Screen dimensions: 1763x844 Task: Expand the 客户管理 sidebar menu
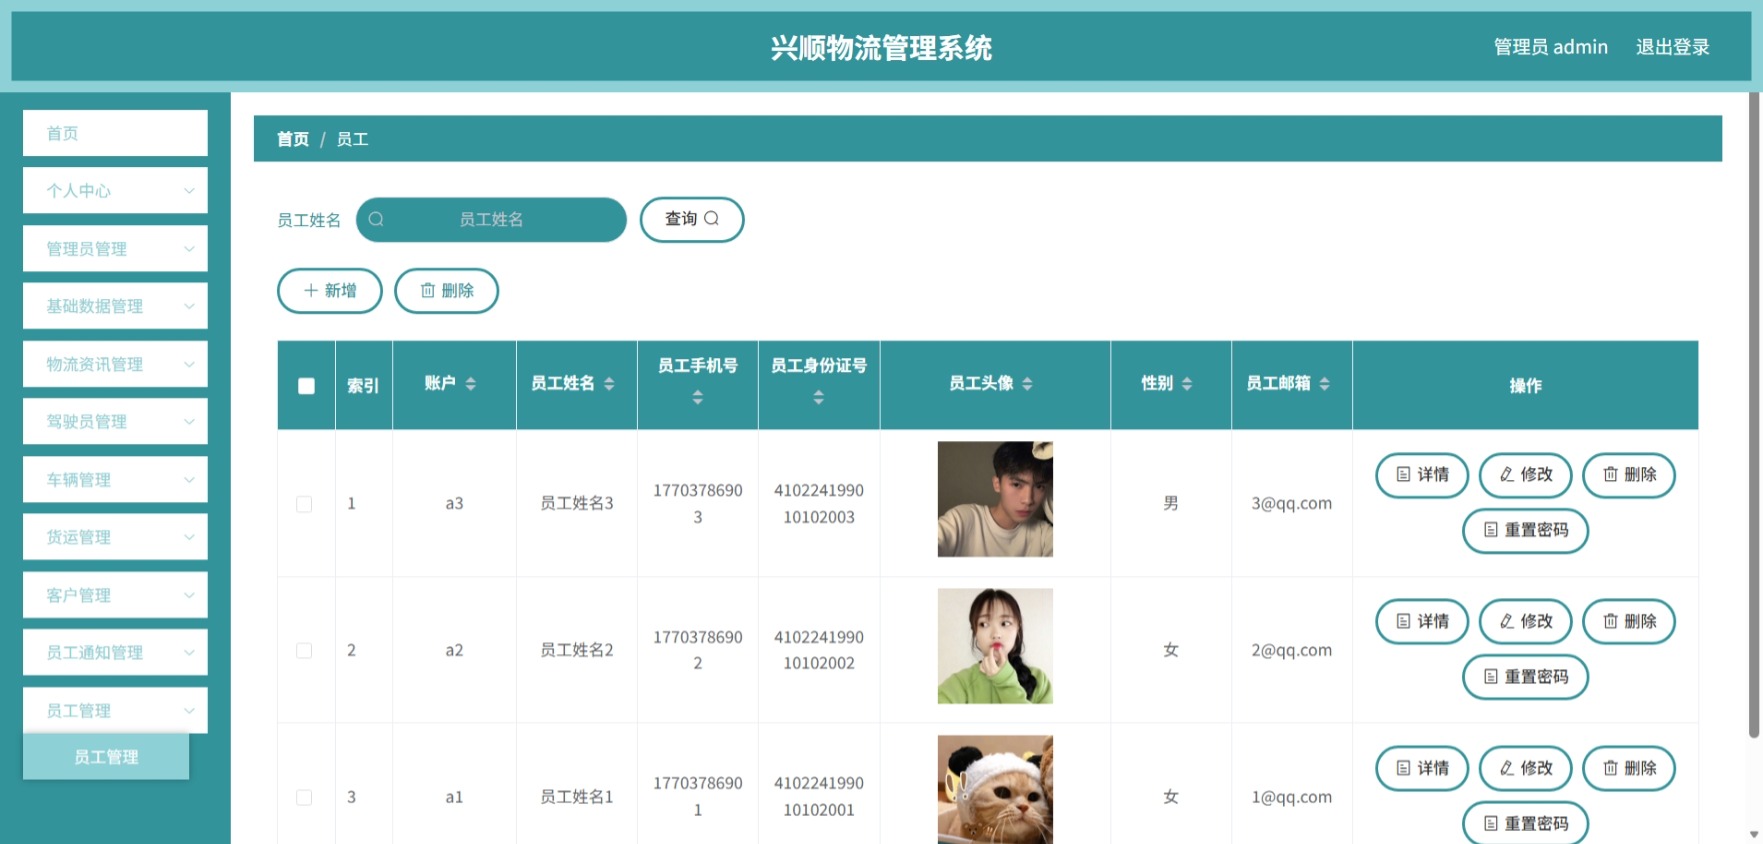tap(115, 595)
